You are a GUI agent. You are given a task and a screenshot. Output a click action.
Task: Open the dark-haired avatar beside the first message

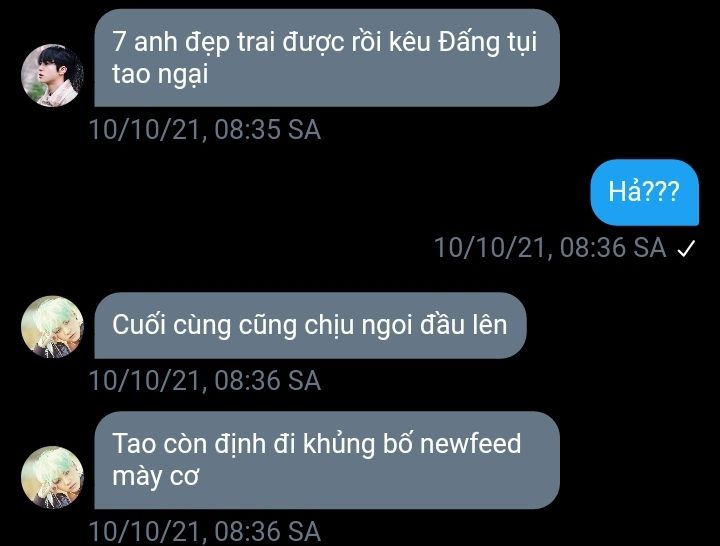(52, 75)
